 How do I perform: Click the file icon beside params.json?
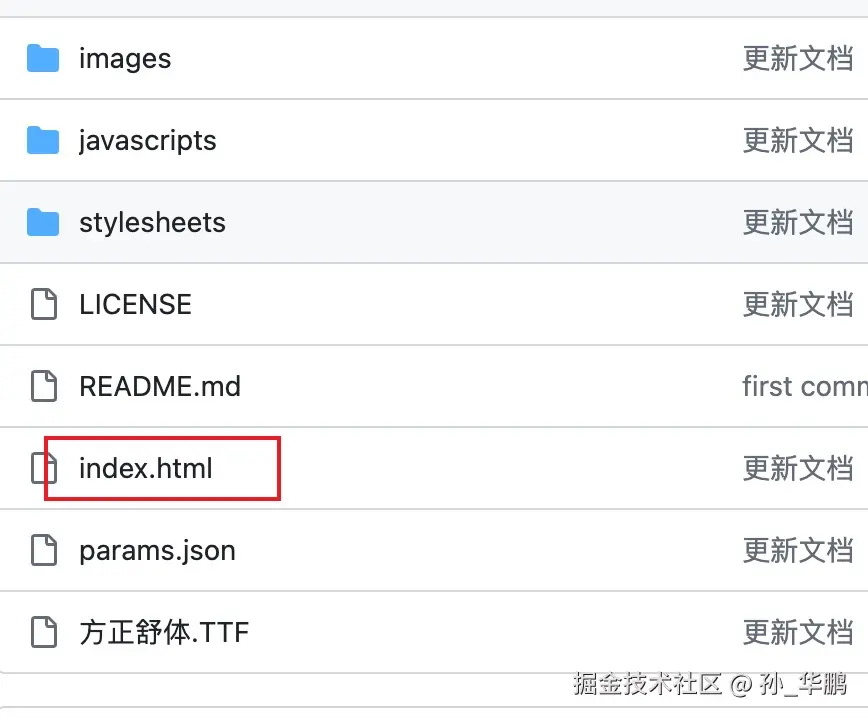pyautogui.click(x=44, y=550)
